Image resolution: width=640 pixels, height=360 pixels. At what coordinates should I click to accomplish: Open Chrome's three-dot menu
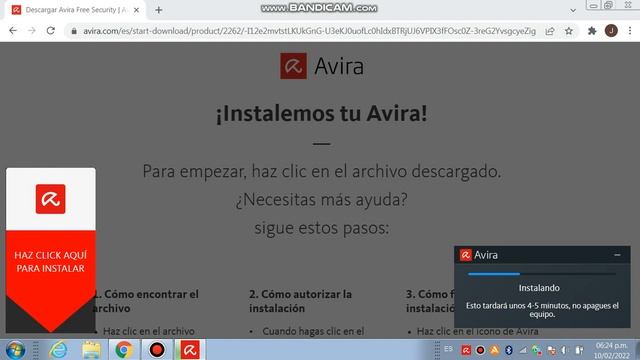coord(630,31)
